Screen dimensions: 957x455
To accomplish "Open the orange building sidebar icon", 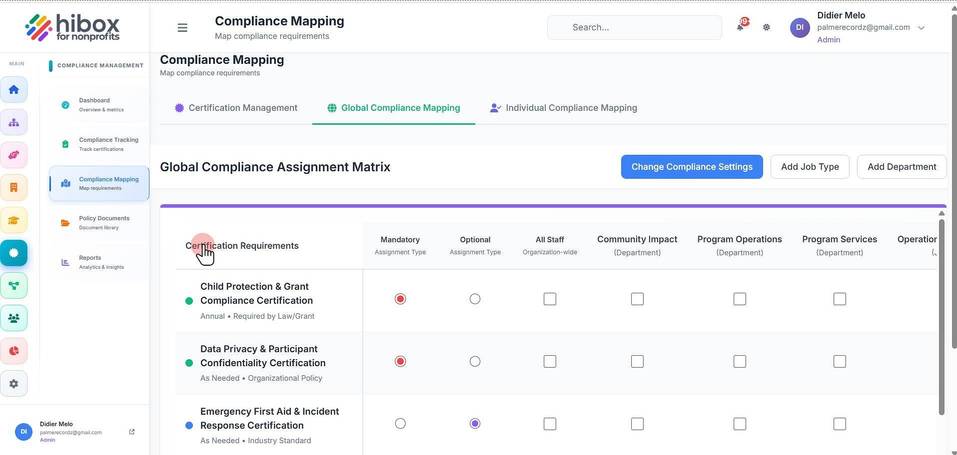I will [x=13, y=187].
